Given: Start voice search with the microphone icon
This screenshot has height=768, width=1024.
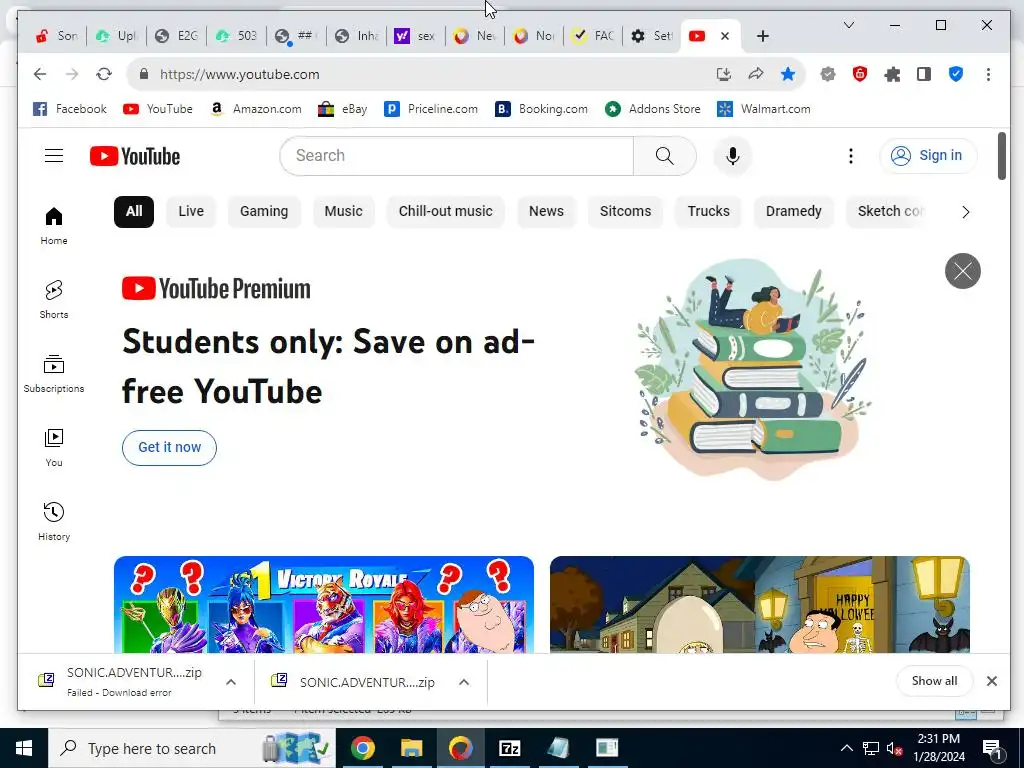Looking at the screenshot, I should point(732,155).
